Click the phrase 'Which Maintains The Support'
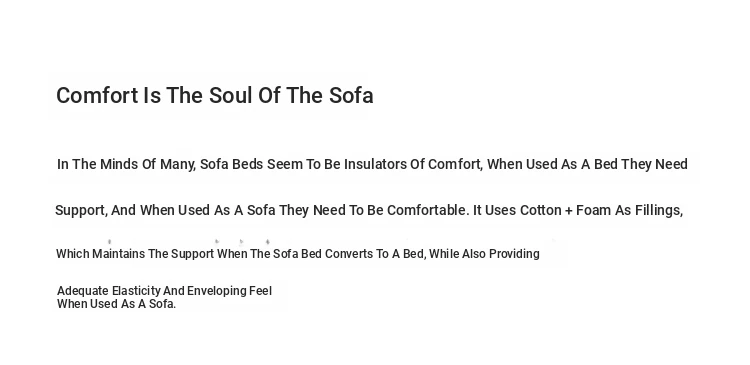The height and width of the screenshot is (365, 750). (x=135, y=254)
